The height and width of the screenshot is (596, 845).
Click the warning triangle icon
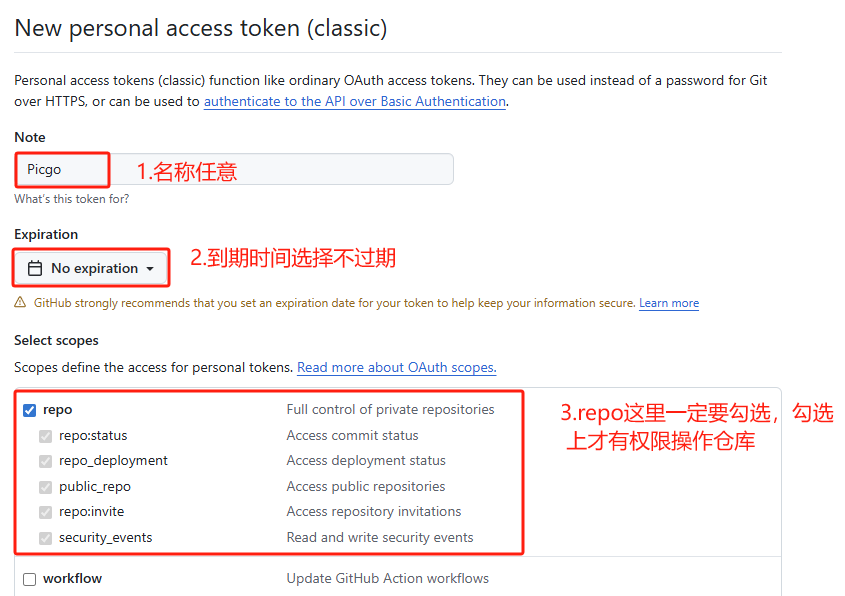click(x=20, y=303)
